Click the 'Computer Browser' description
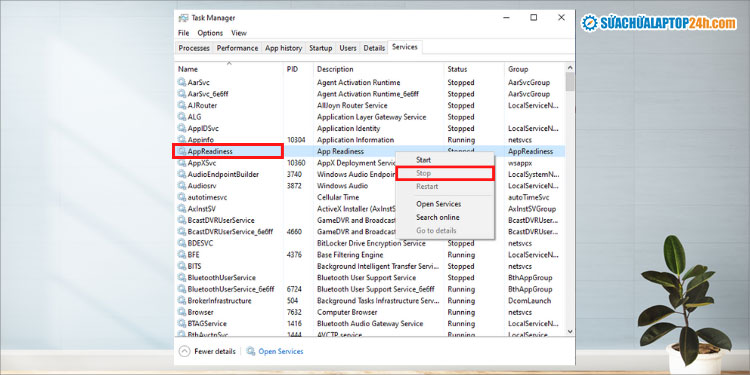 347,312
